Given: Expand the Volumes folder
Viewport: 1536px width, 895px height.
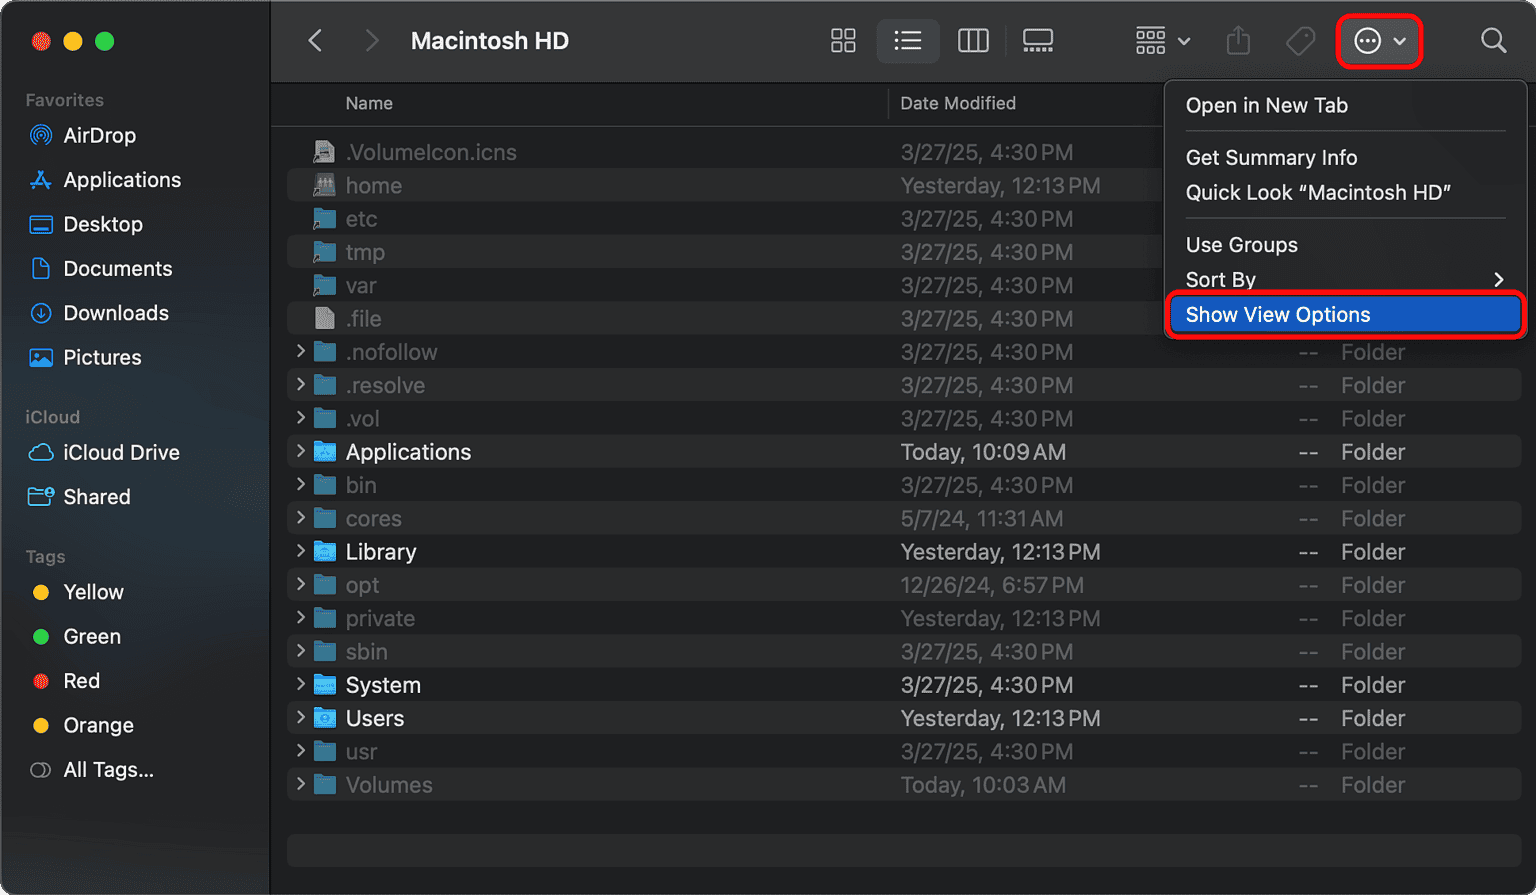Looking at the screenshot, I should point(300,784).
